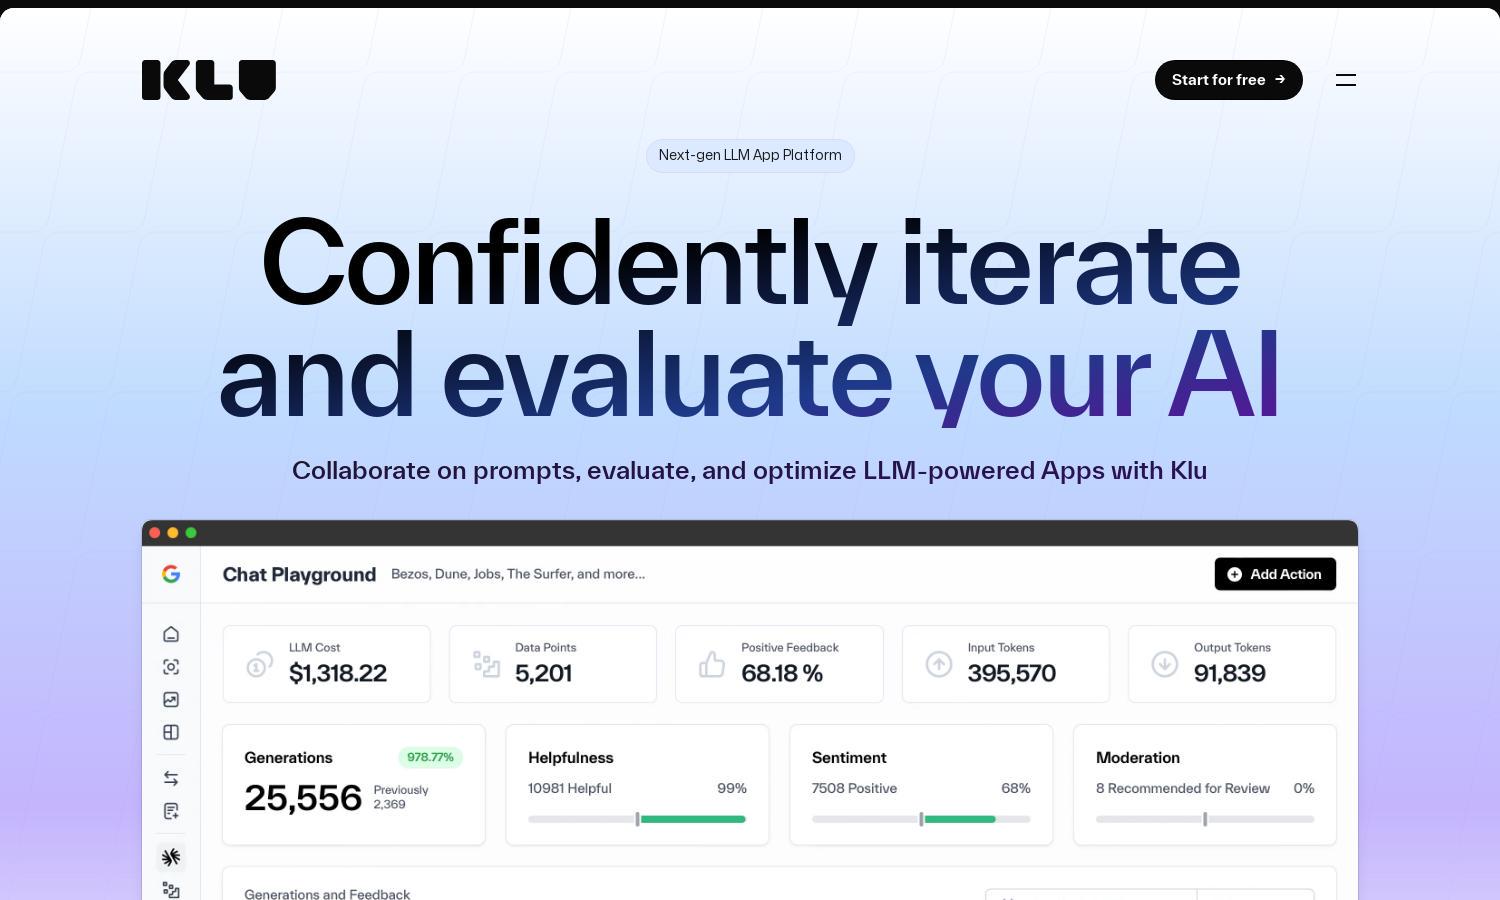Viewport: 1500px width, 900px height.
Task: Click the Positive Feedback thumbs-up icon
Action: 712,664
